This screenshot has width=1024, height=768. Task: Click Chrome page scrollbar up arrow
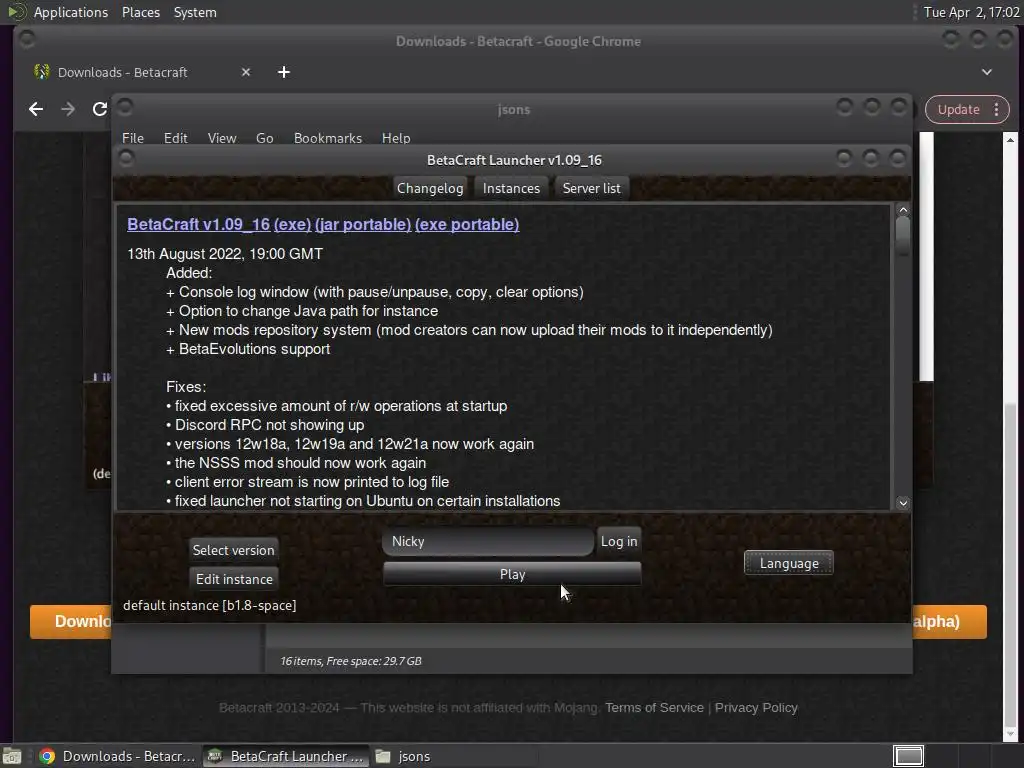(1010, 140)
